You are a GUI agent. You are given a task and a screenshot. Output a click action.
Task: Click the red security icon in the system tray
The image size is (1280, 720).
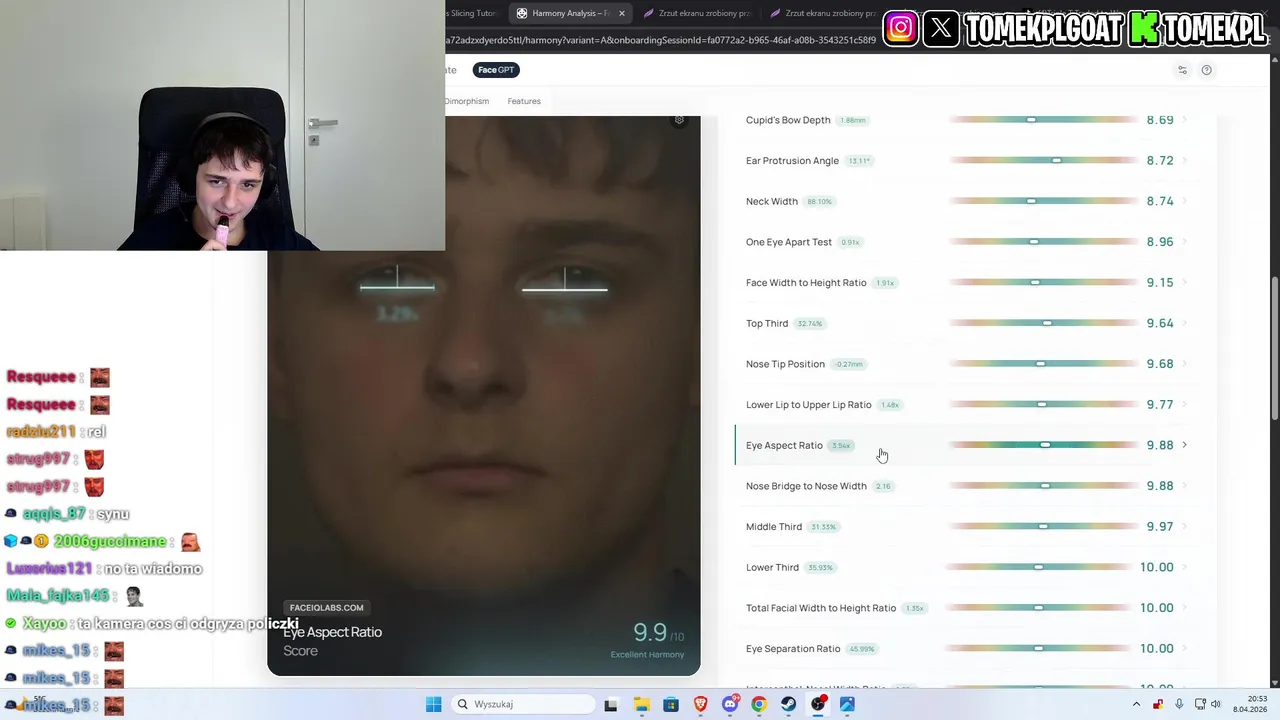(x=1158, y=704)
